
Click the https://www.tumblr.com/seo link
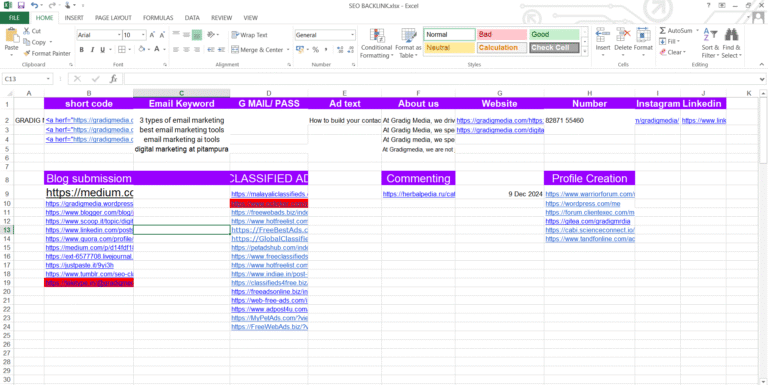coord(89,274)
